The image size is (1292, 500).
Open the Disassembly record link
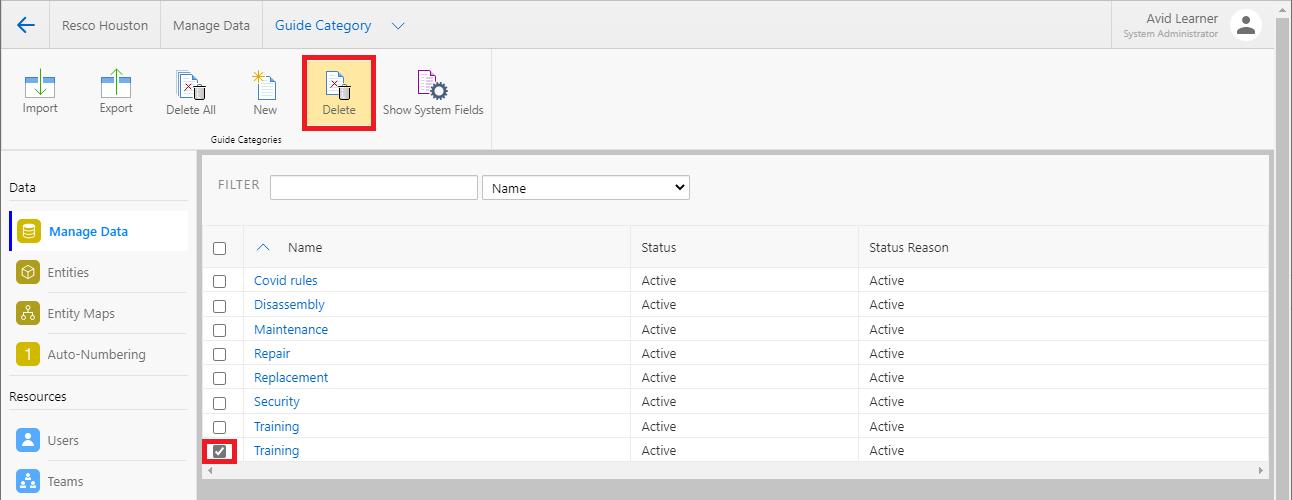pyautogui.click(x=289, y=305)
